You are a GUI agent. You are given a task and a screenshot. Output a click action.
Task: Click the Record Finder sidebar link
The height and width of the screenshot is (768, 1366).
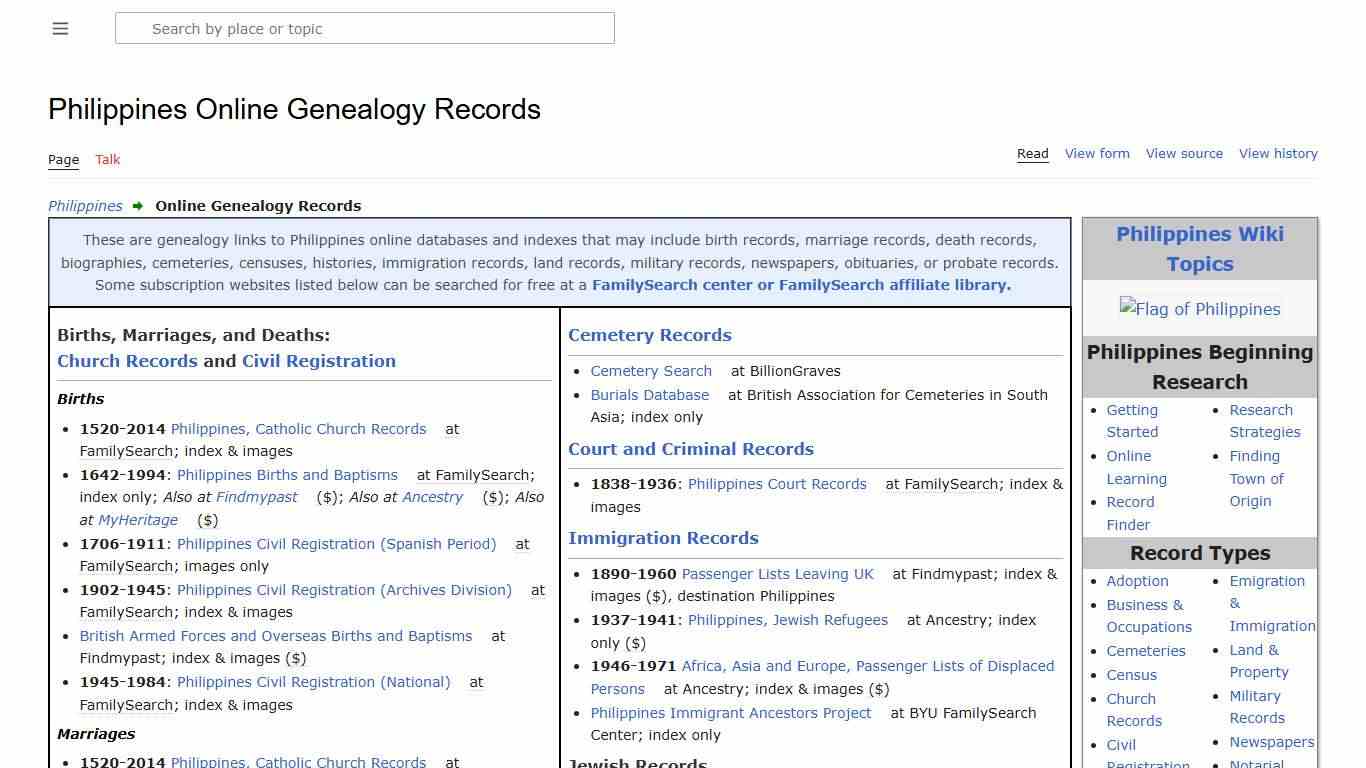pos(1130,513)
